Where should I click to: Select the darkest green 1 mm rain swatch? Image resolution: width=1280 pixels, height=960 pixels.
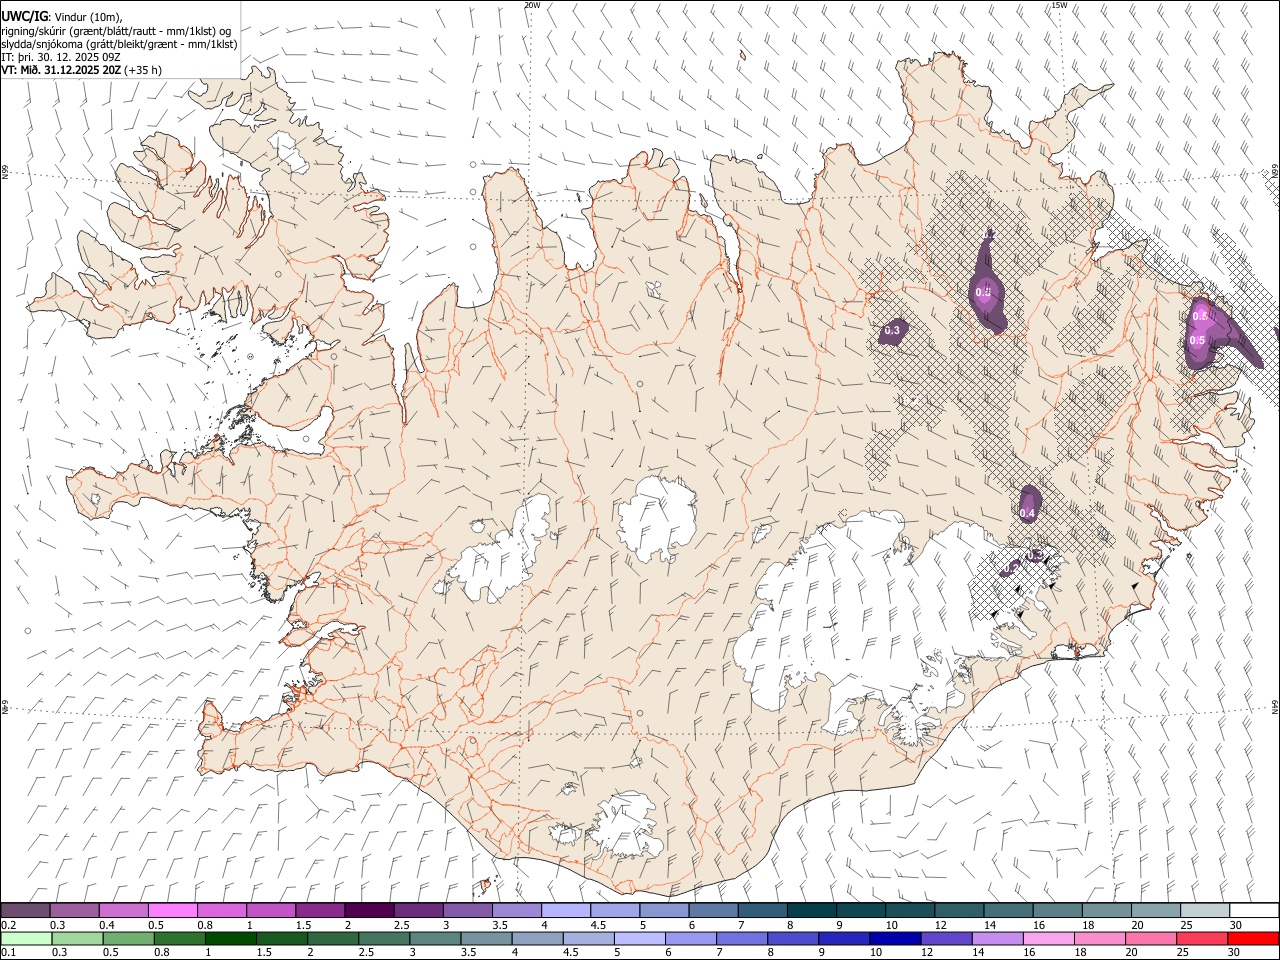[231, 939]
